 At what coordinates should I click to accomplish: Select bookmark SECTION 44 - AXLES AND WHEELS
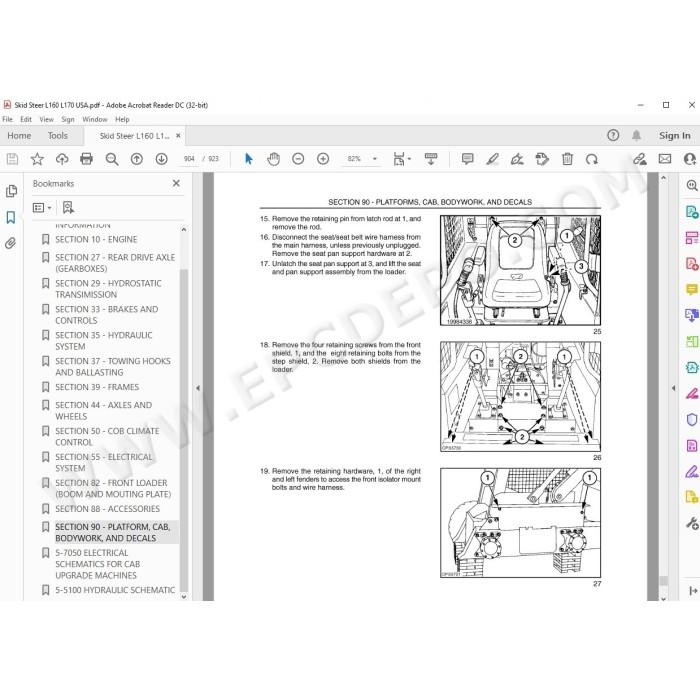pyautogui.click(x=104, y=411)
